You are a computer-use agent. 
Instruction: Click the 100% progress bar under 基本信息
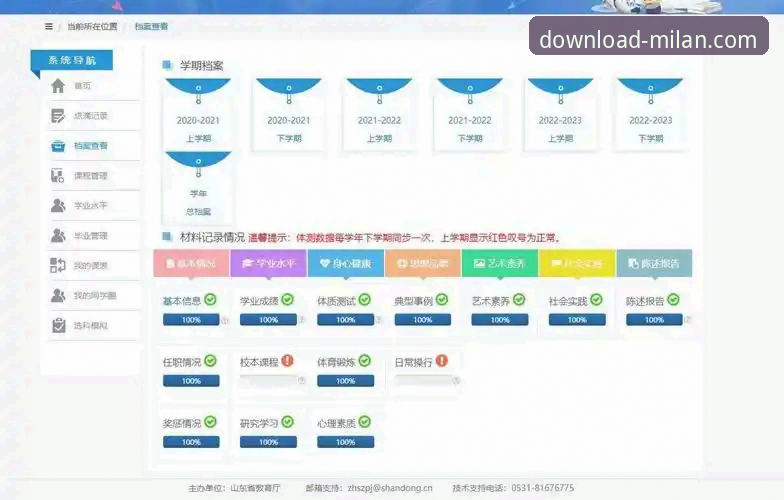click(x=191, y=320)
